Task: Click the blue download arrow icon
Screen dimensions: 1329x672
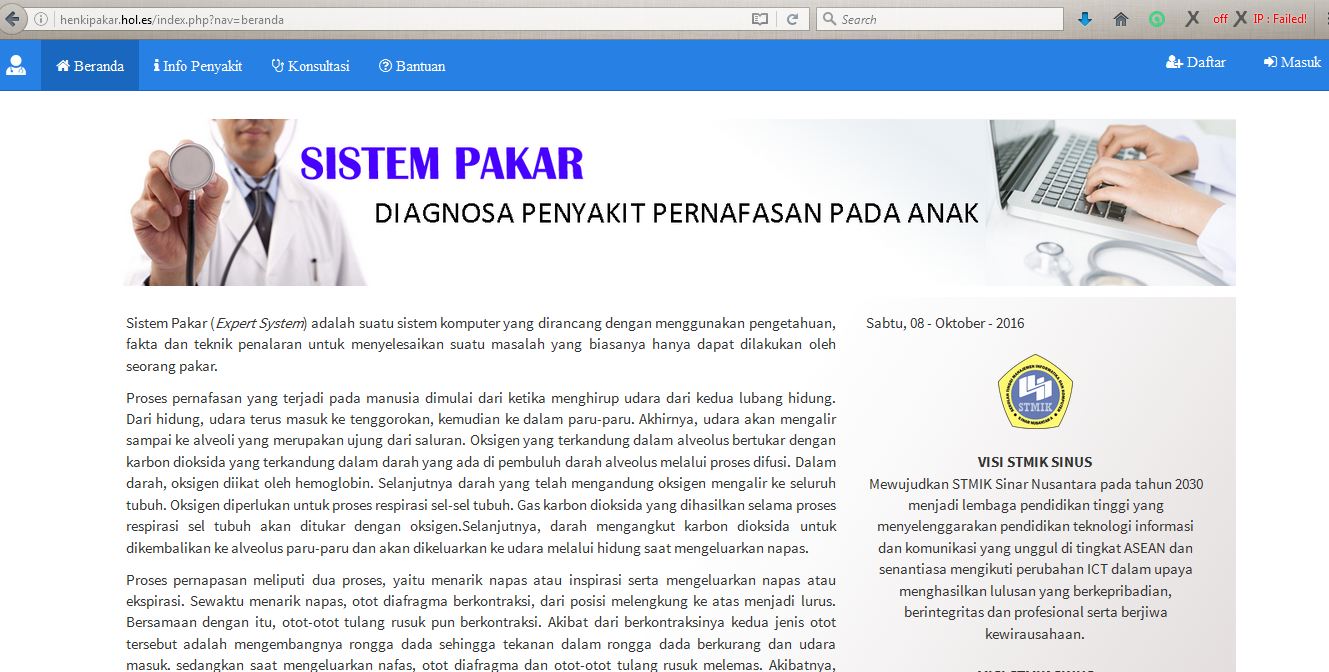Action: [x=1085, y=18]
